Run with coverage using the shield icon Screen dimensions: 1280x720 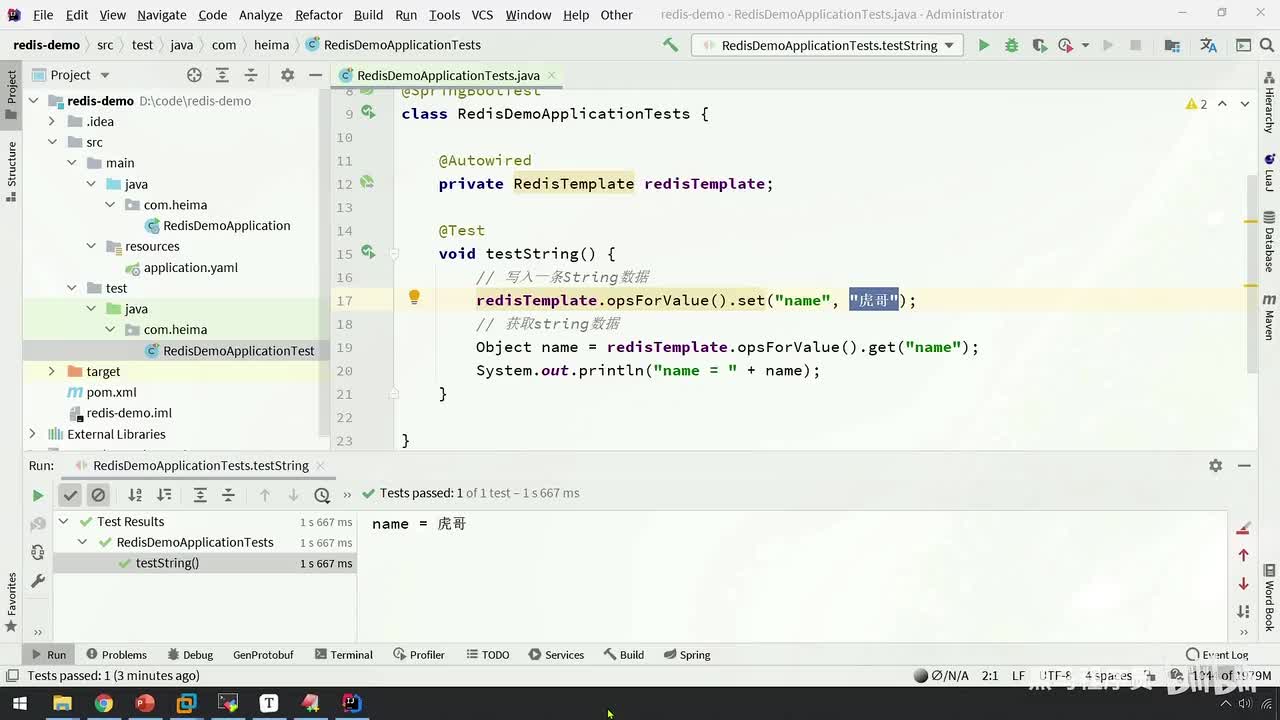[x=1039, y=45]
